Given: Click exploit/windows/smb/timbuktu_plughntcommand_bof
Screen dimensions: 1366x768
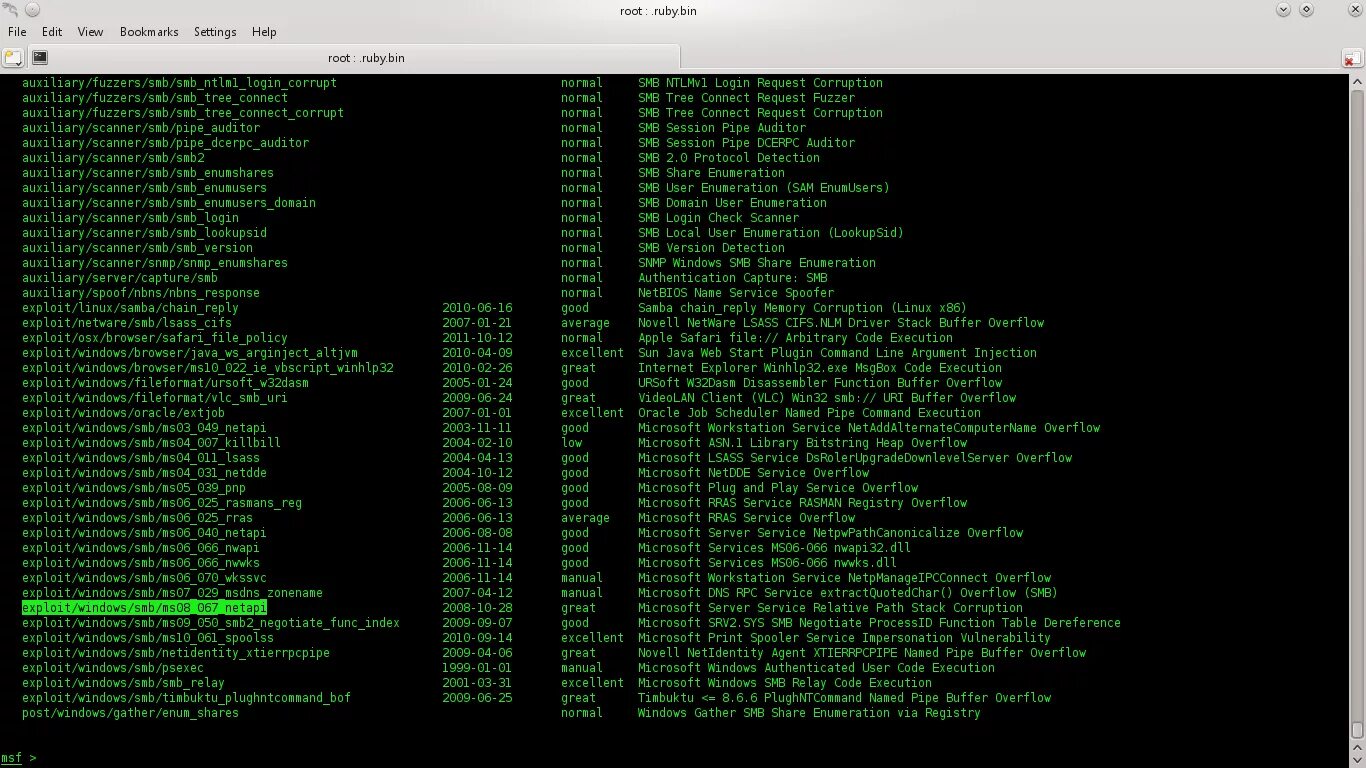Looking at the screenshot, I should 186,698.
